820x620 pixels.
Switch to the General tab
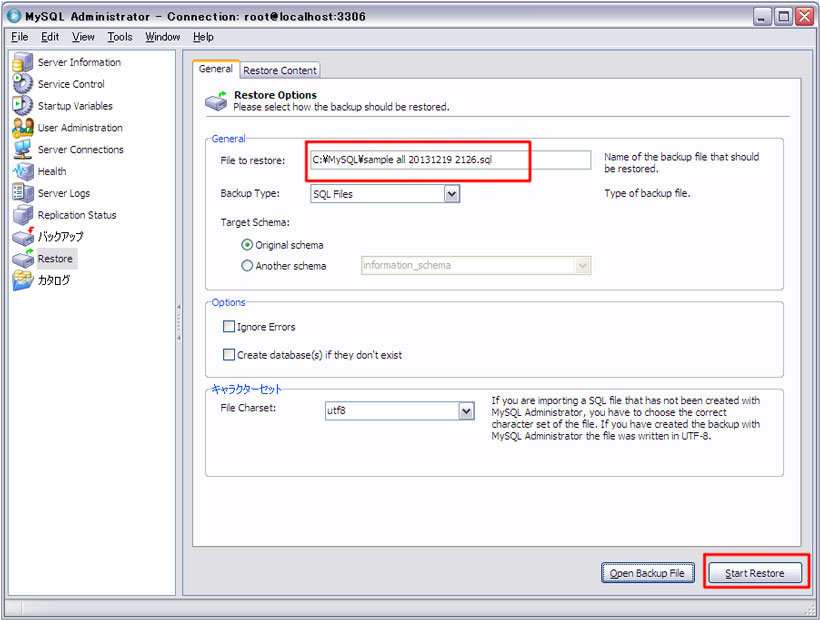click(216, 69)
